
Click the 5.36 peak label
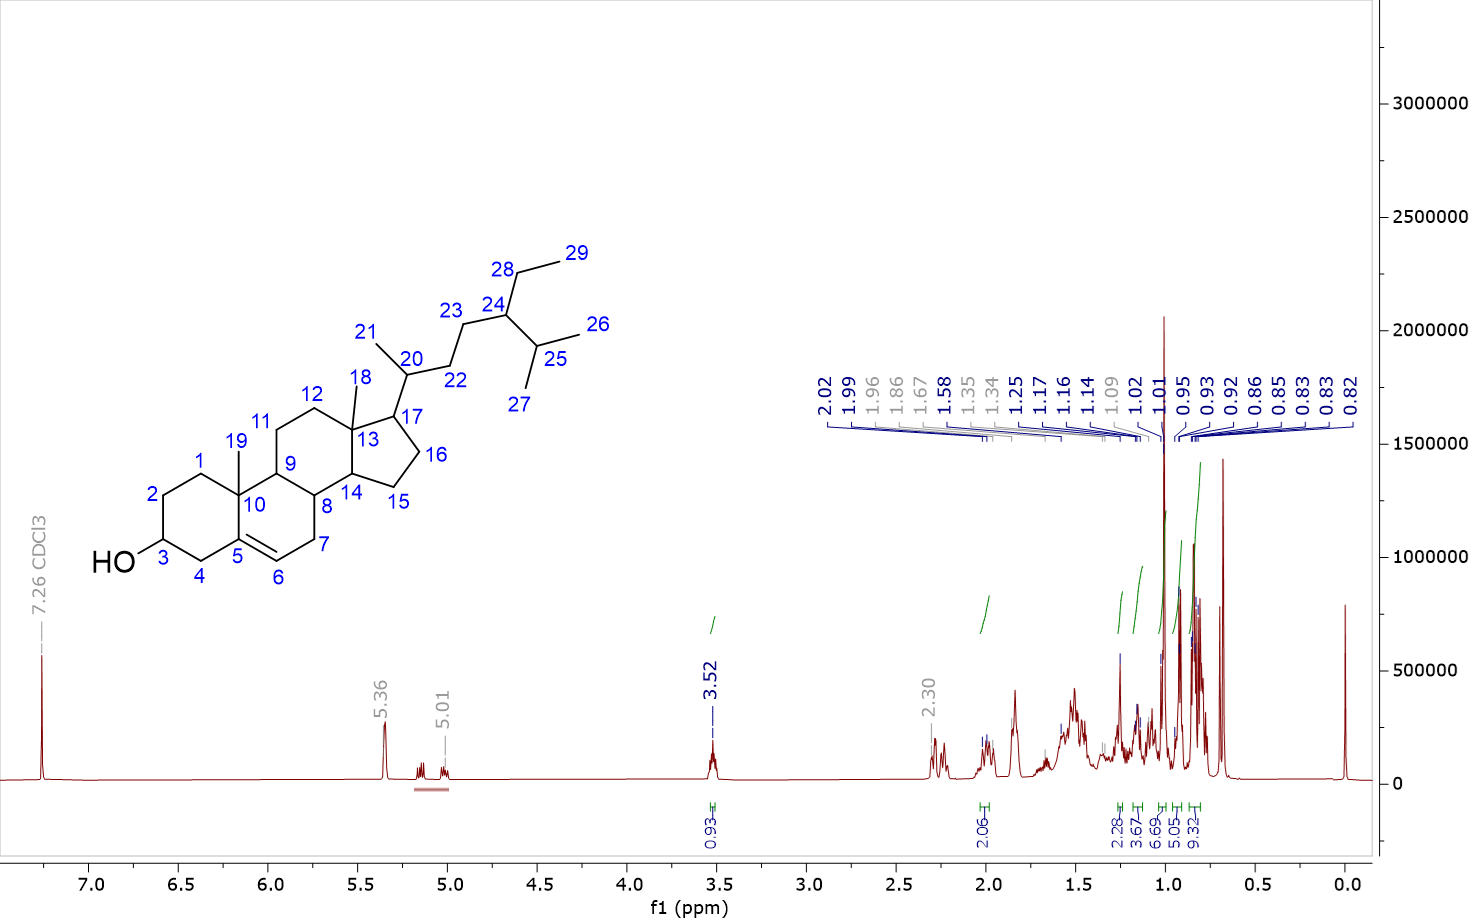coord(380,698)
